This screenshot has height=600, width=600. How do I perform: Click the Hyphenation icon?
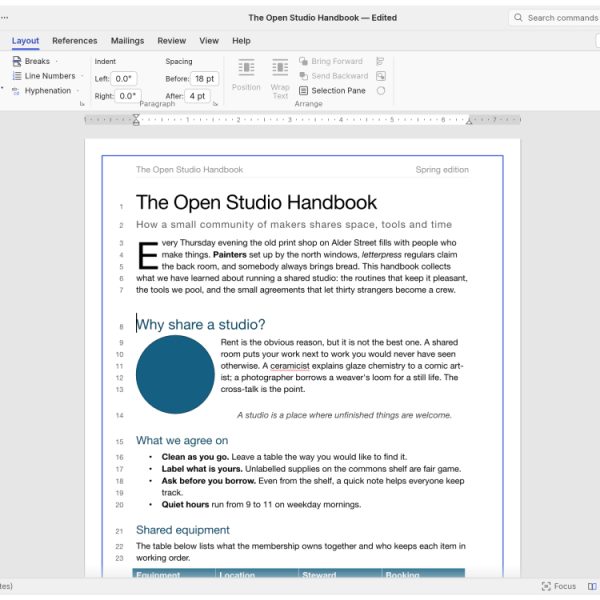pyautogui.click(x=16, y=91)
